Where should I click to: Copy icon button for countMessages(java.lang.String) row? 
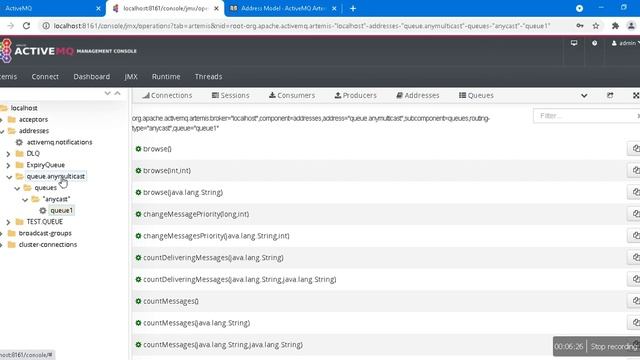(635, 322)
